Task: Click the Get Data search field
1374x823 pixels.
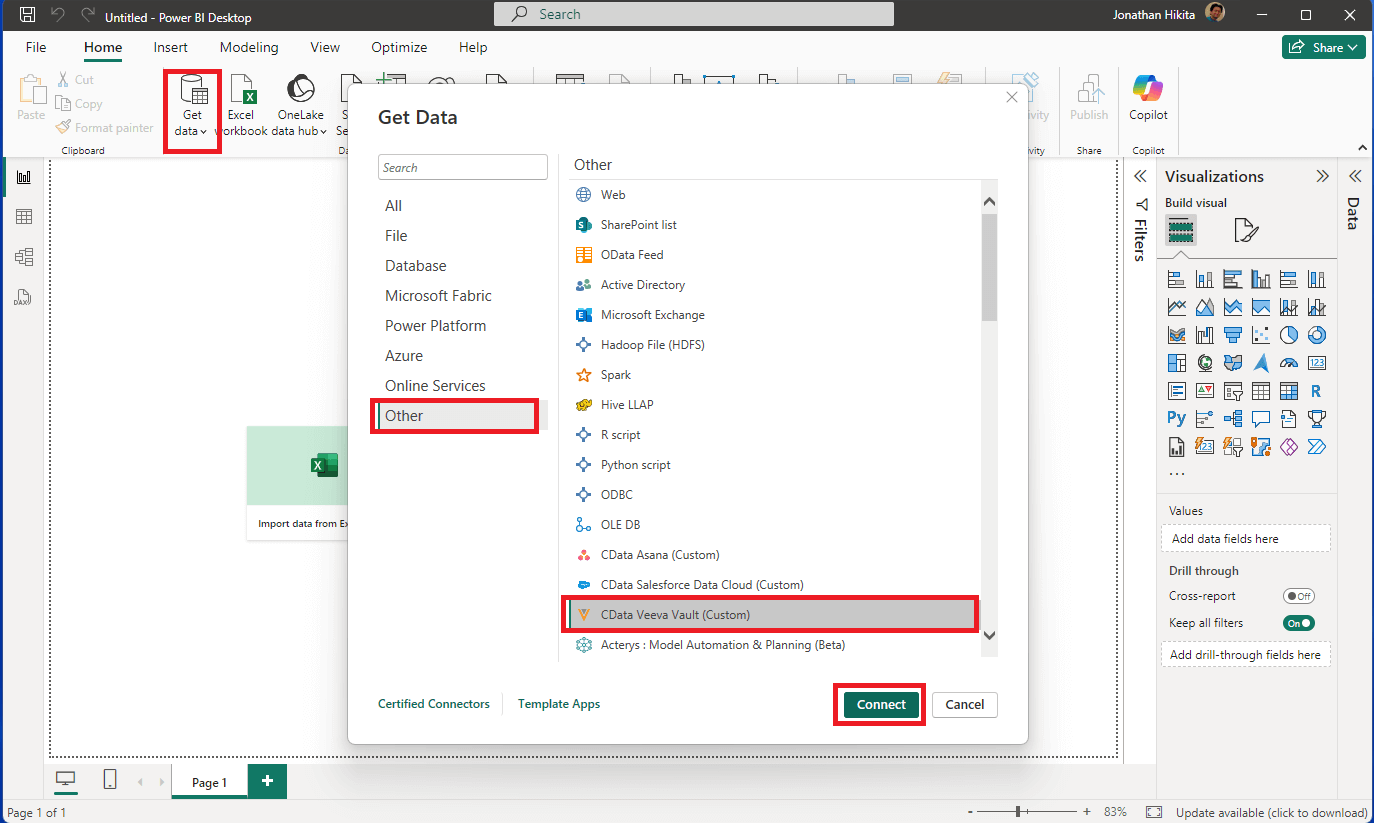Action: tap(463, 167)
